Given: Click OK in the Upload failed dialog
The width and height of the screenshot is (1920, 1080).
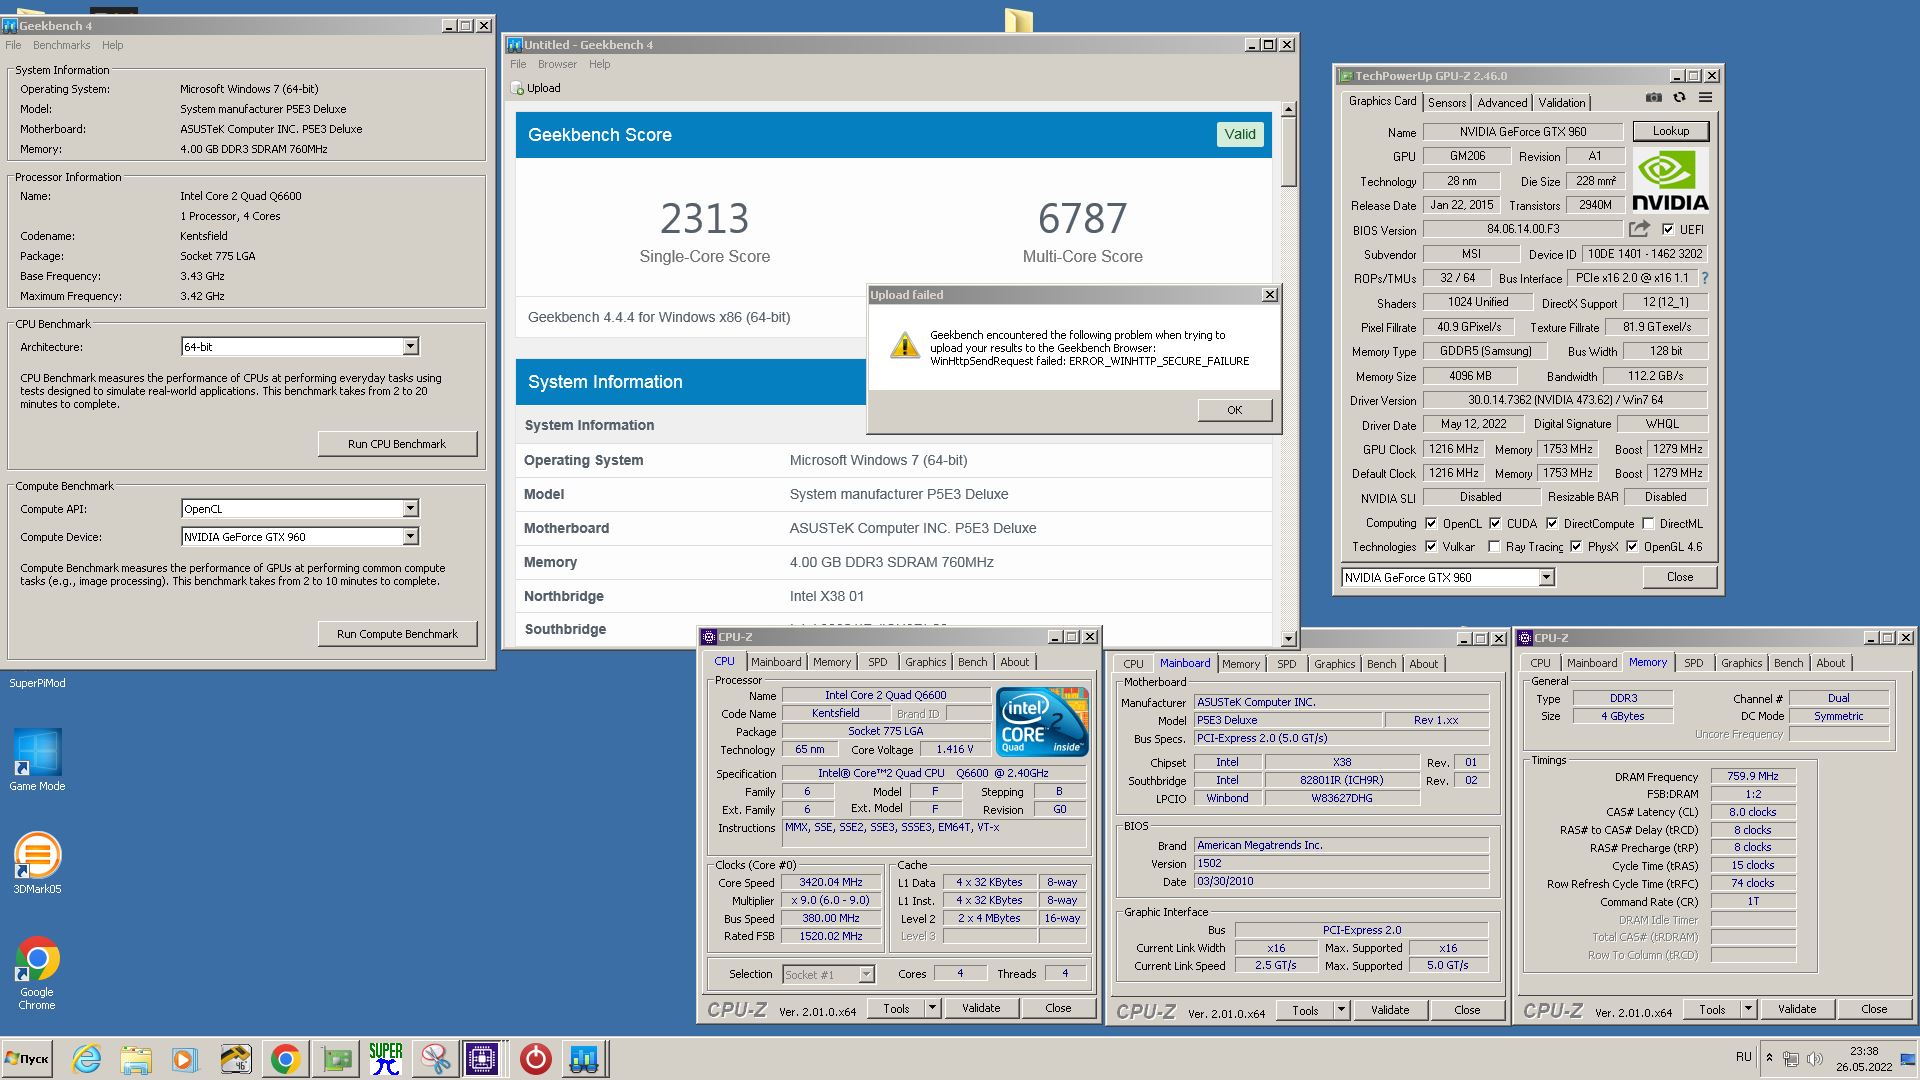Looking at the screenshot, I should [1235, 410].
